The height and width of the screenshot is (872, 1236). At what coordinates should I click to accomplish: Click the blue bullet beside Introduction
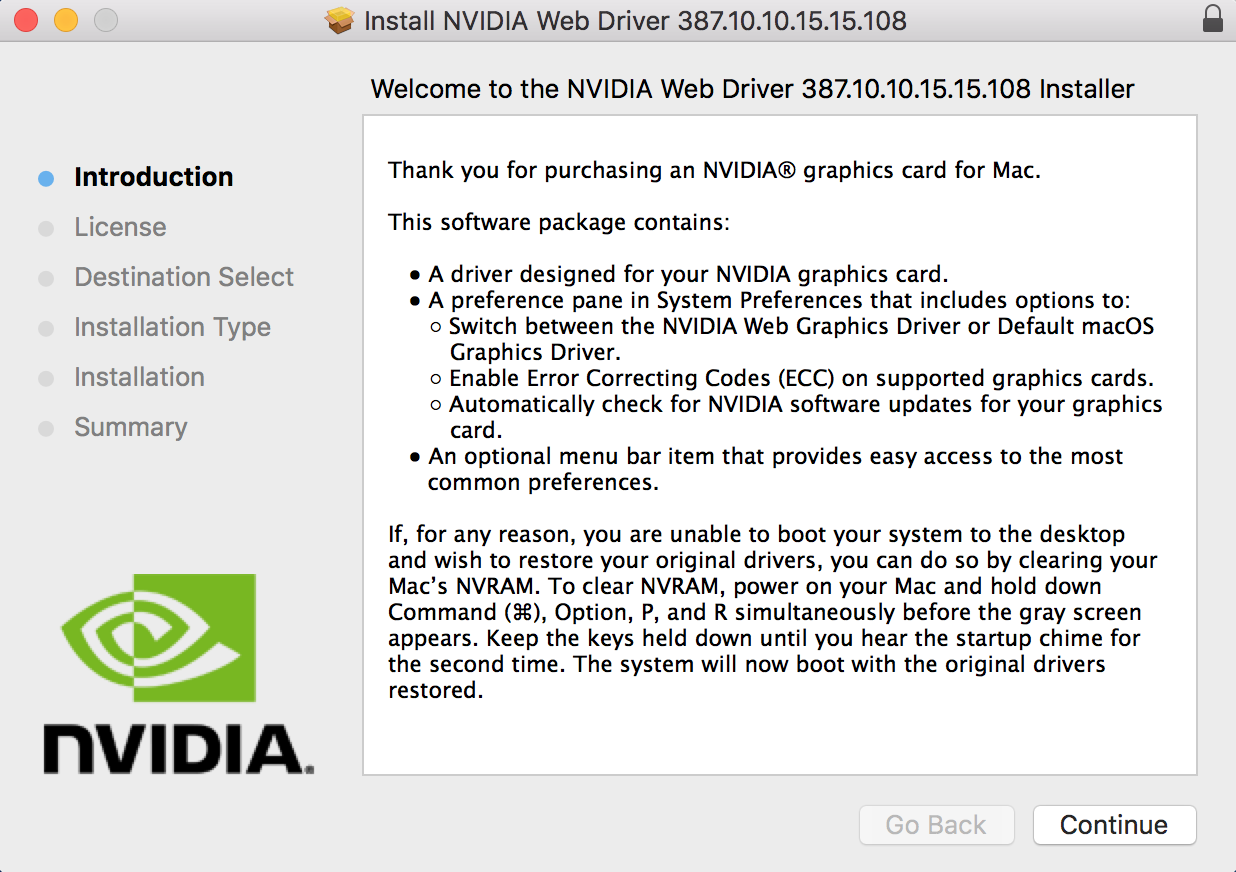(x=46, y=179)
